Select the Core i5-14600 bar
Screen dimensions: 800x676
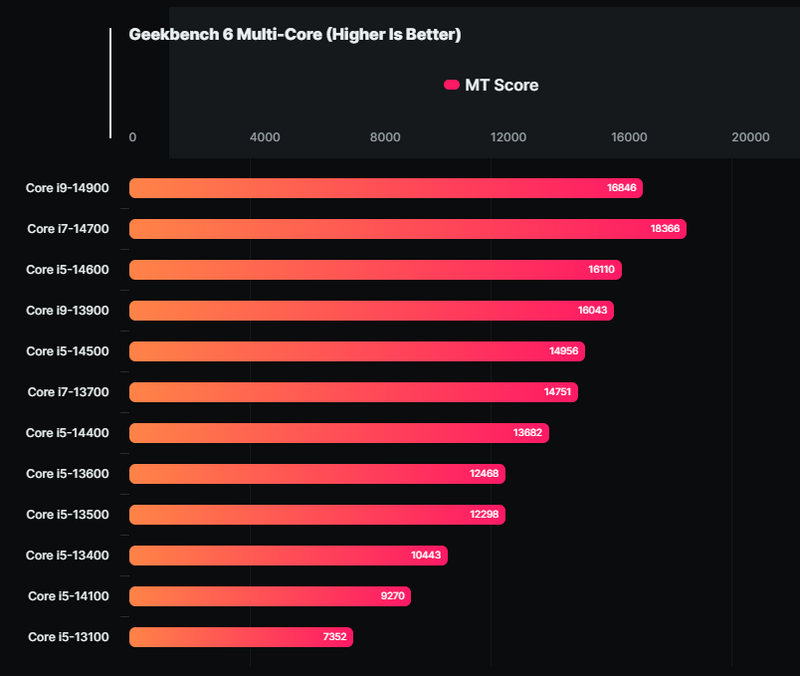[375, 270]
